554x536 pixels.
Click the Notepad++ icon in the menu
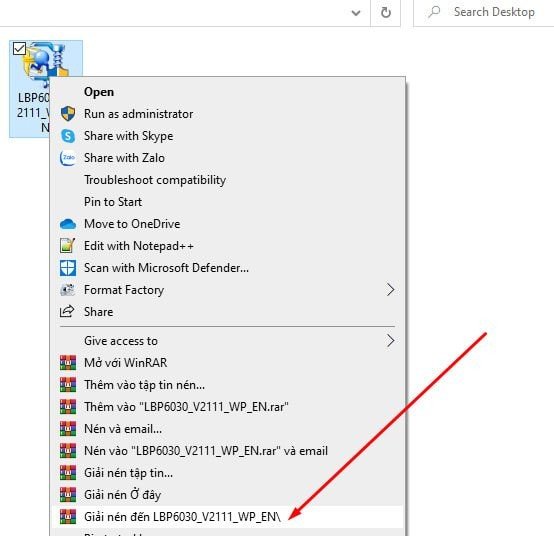68,246
